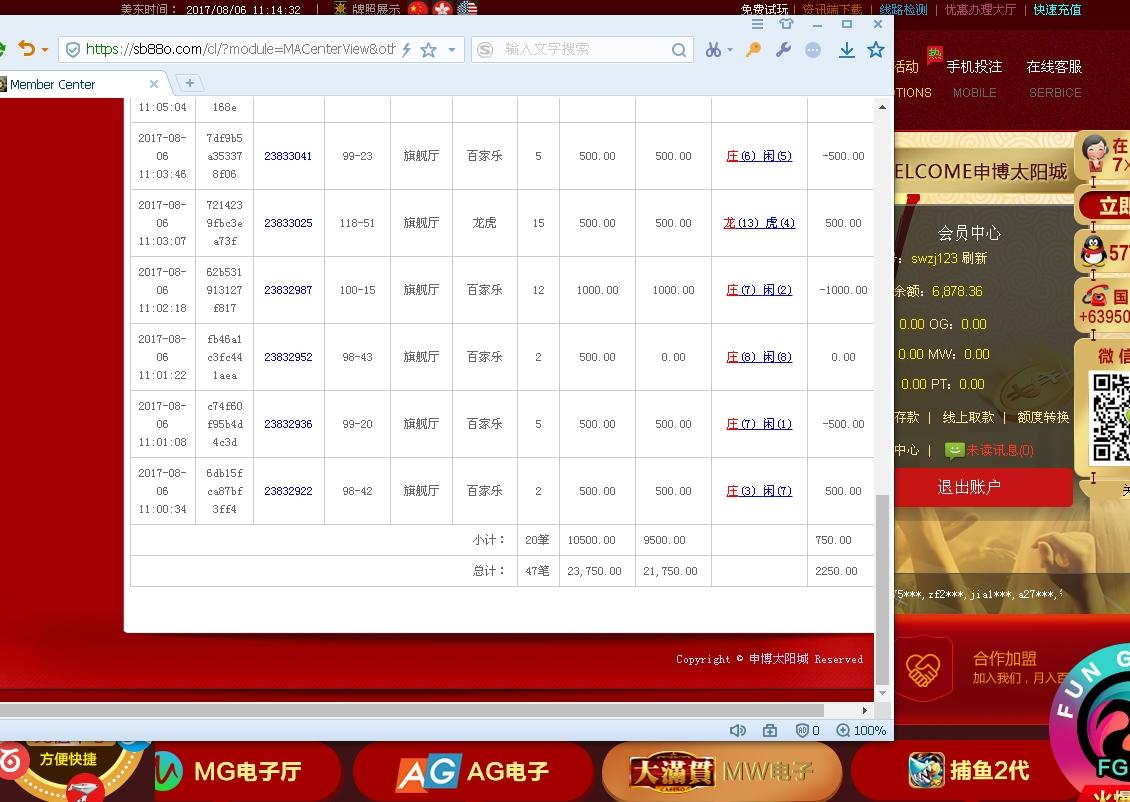Open the 手机投注 MOBILE menu
The width and height of the screenshot is (1130, 802).
pos(974,80)
